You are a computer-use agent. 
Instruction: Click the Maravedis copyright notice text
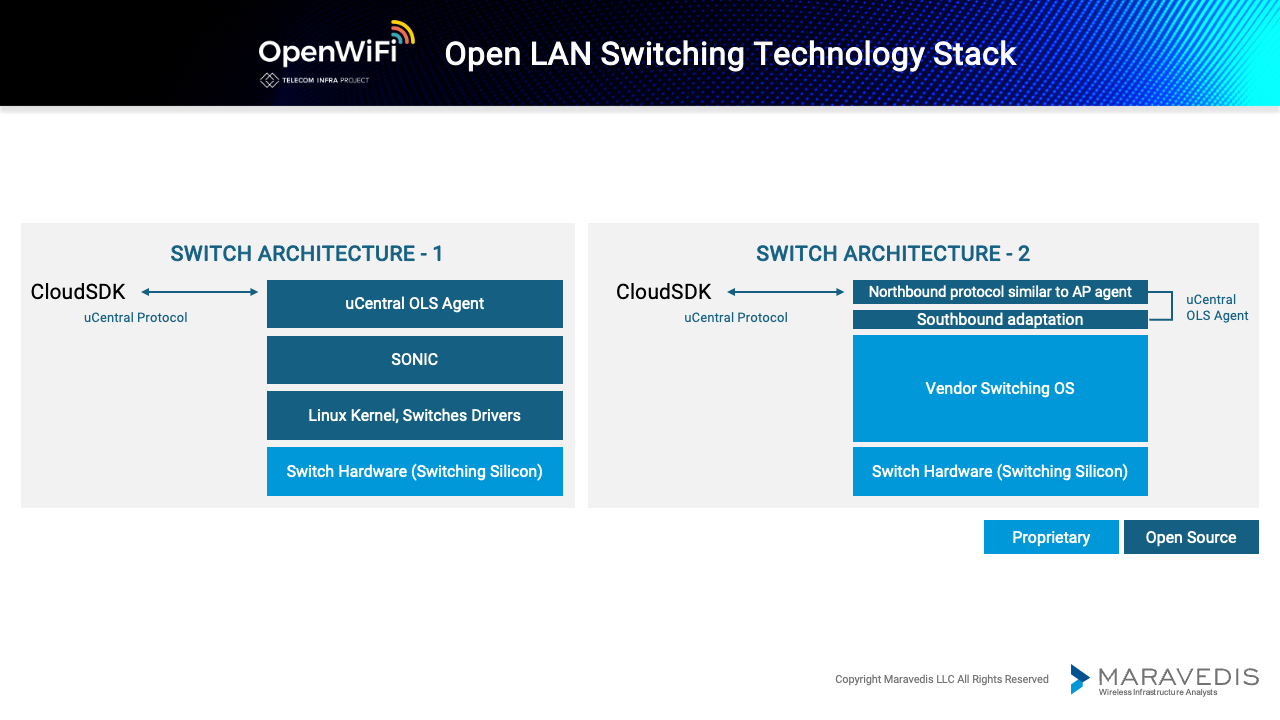coord(942,680)
